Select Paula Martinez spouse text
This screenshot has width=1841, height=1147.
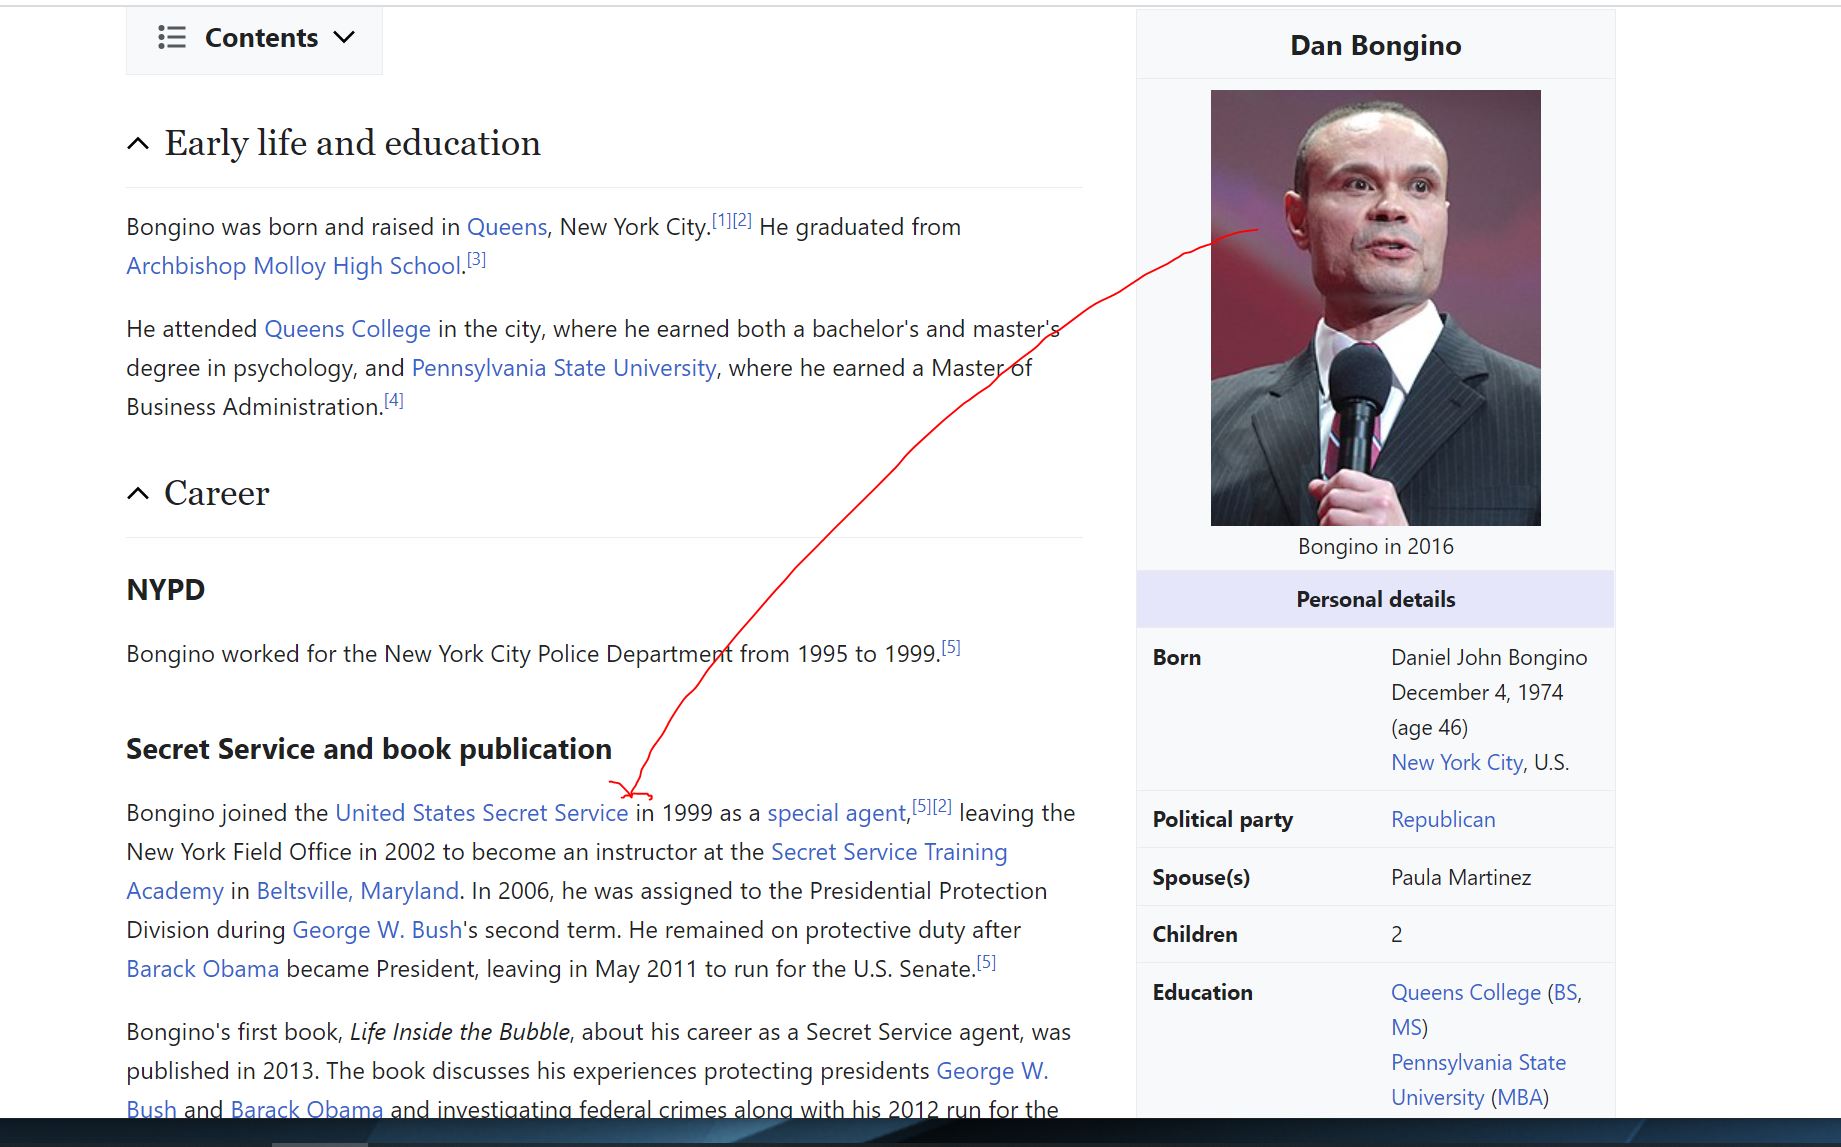coord(1460,878)
